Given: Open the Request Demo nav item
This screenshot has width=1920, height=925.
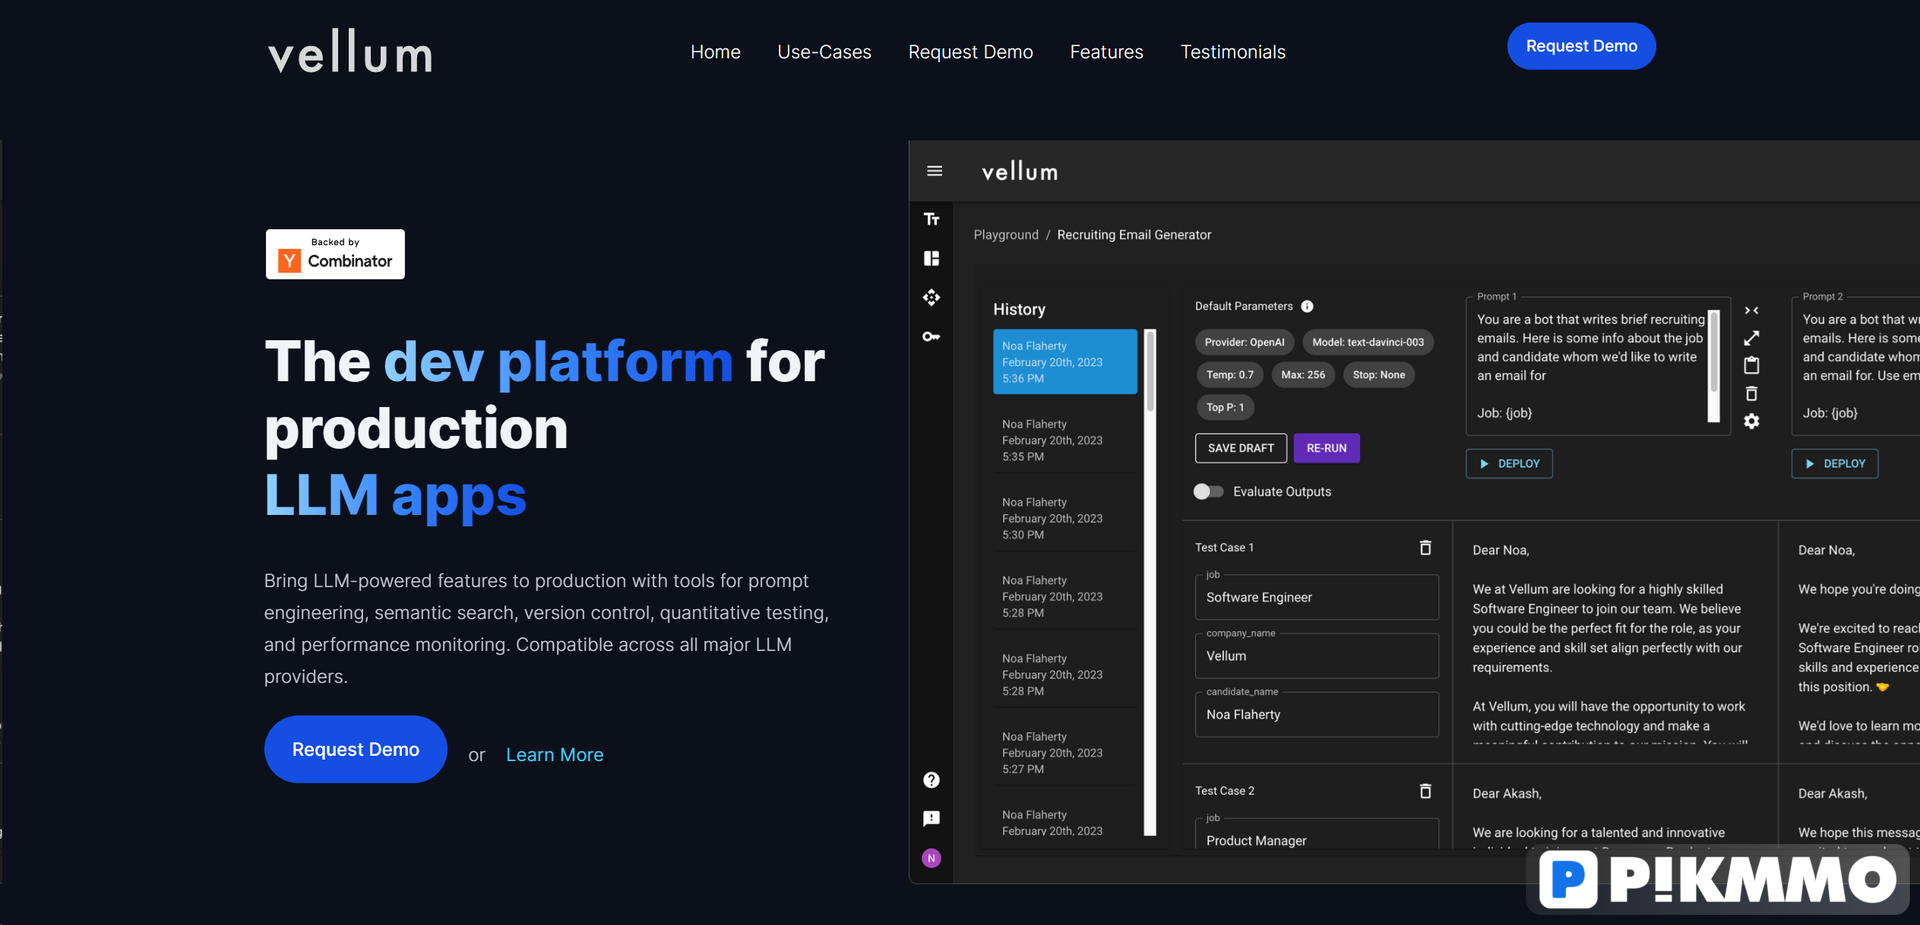Looking at the screenshot, I should pos(970,52).
